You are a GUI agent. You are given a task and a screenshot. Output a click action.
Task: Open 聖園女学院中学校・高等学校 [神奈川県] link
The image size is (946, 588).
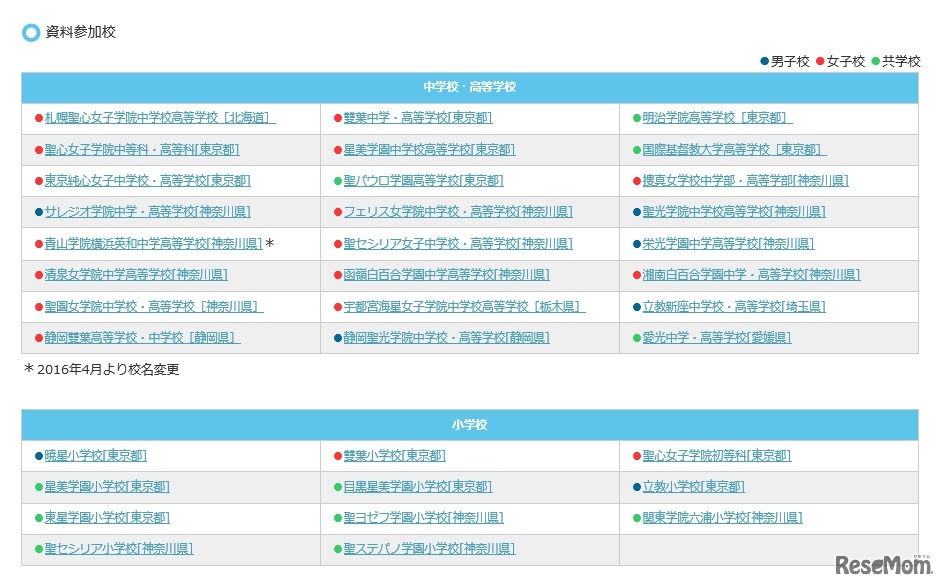click(154, 306)
